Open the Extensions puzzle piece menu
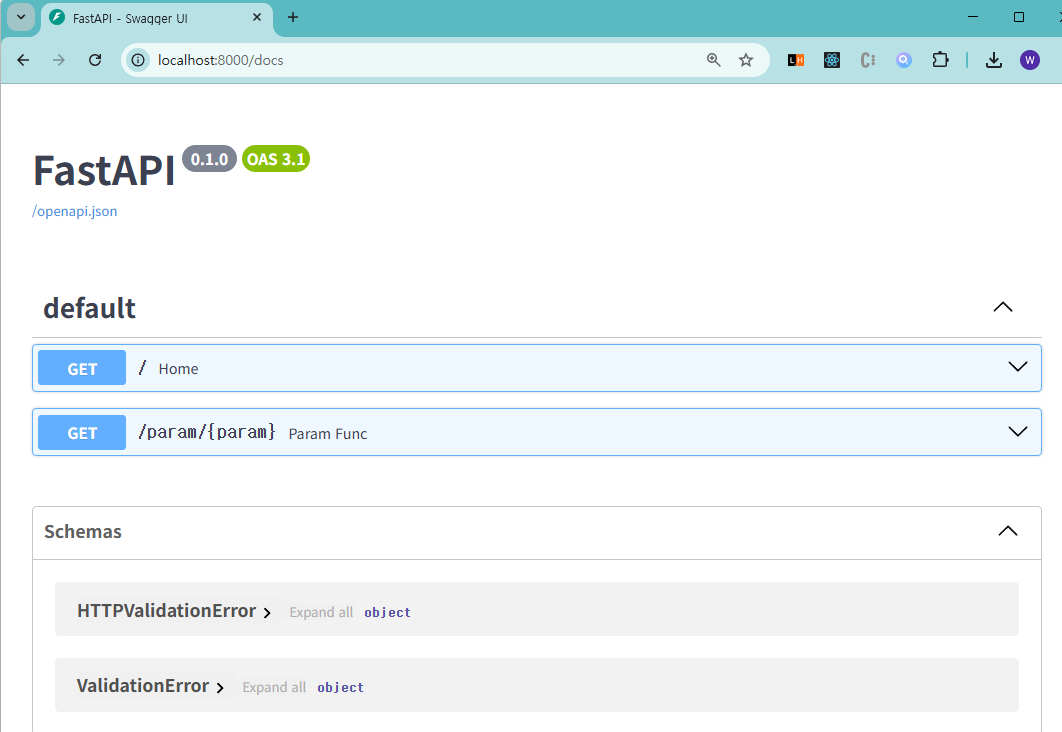The height and width of the screenshot is (732, 1062). pos(940,60)
